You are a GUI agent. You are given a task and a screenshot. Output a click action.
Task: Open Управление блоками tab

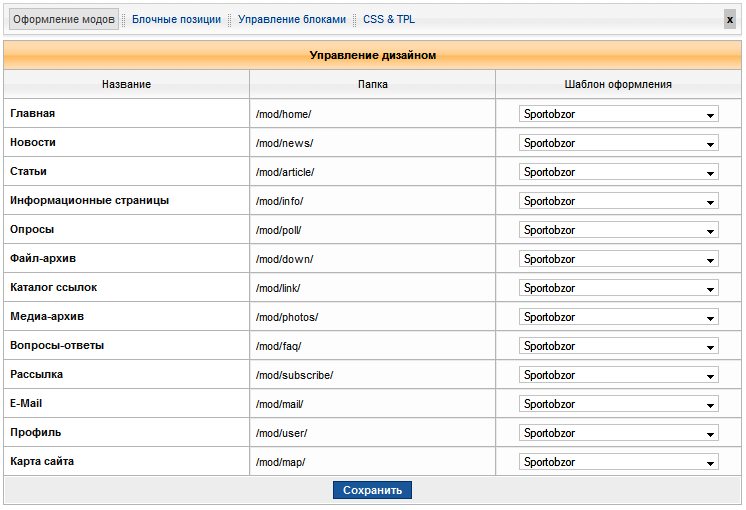point(292,19)
